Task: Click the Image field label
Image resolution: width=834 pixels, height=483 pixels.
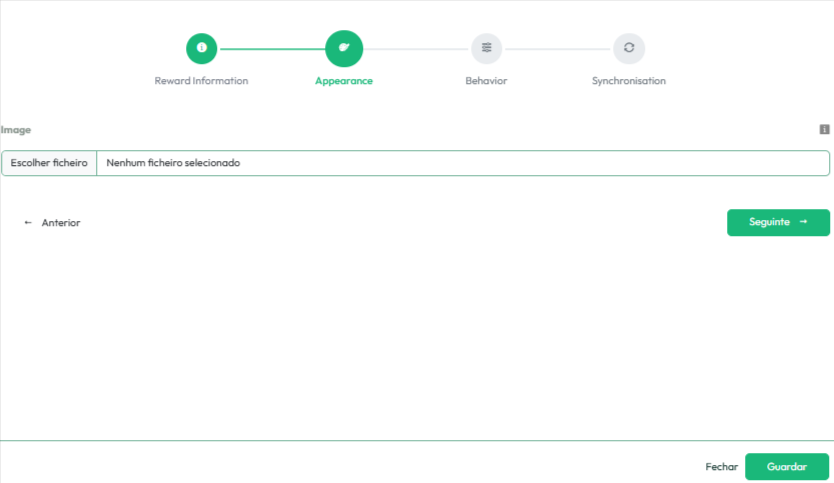Action: coord(16,130)
